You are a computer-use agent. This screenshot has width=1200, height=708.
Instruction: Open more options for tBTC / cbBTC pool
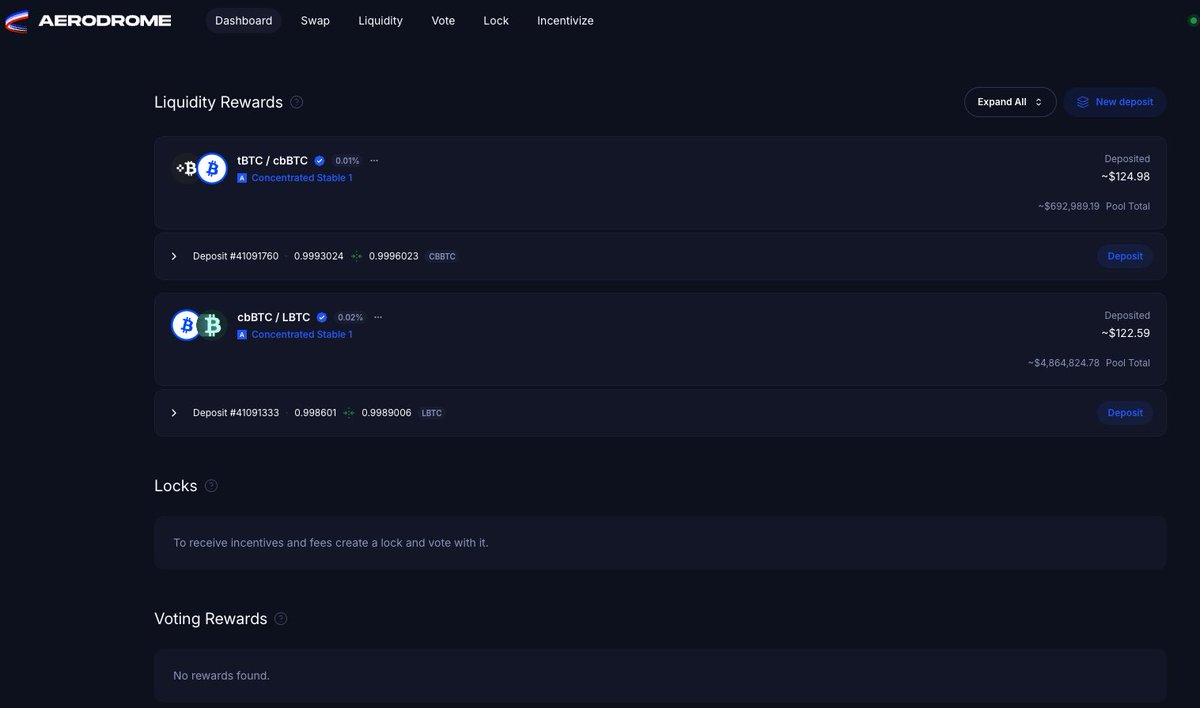click(x=374, y=160)
